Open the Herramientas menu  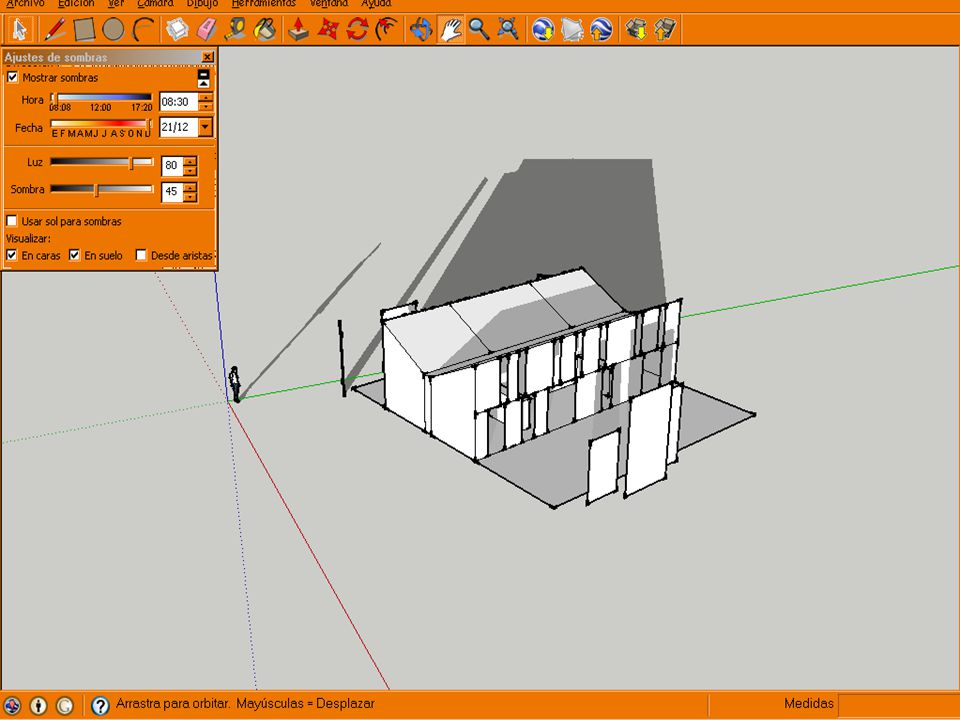[x=264, y=4]
